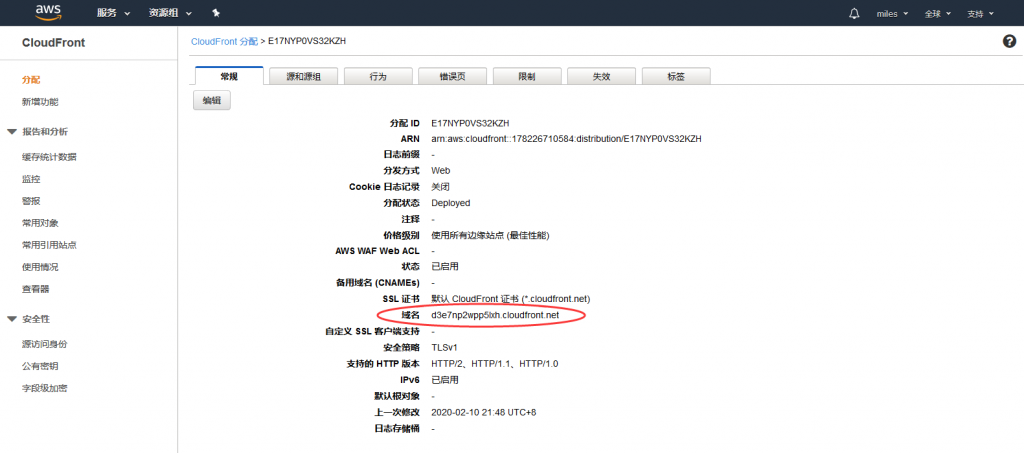This screenshot has width=1024, height=453.
Task: Click the 分配 ID value E17NYP0VS32KZH
Action: (470, 123)
